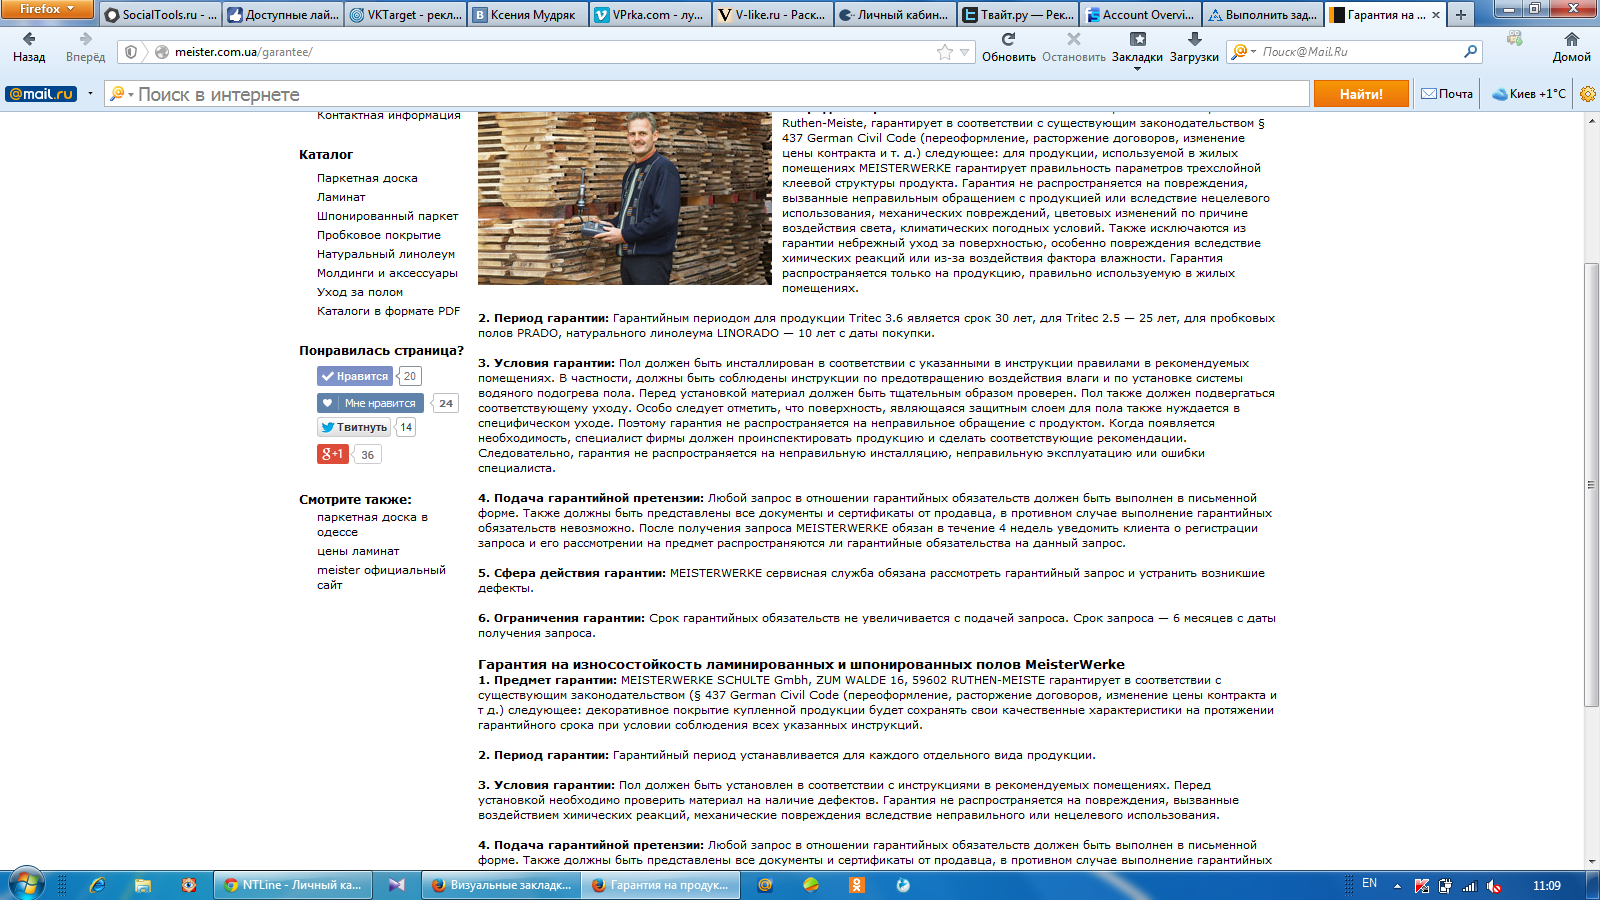
Task: Expand the mail.ru toolbar logo dropdown
Action: tap(90, 94)
